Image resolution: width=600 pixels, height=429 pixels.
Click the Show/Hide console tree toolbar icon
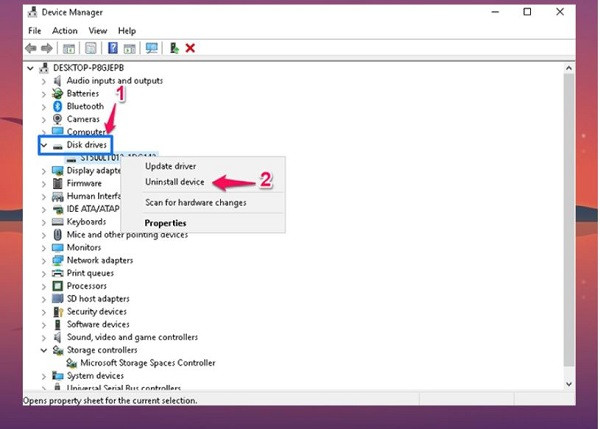[69, 48]
